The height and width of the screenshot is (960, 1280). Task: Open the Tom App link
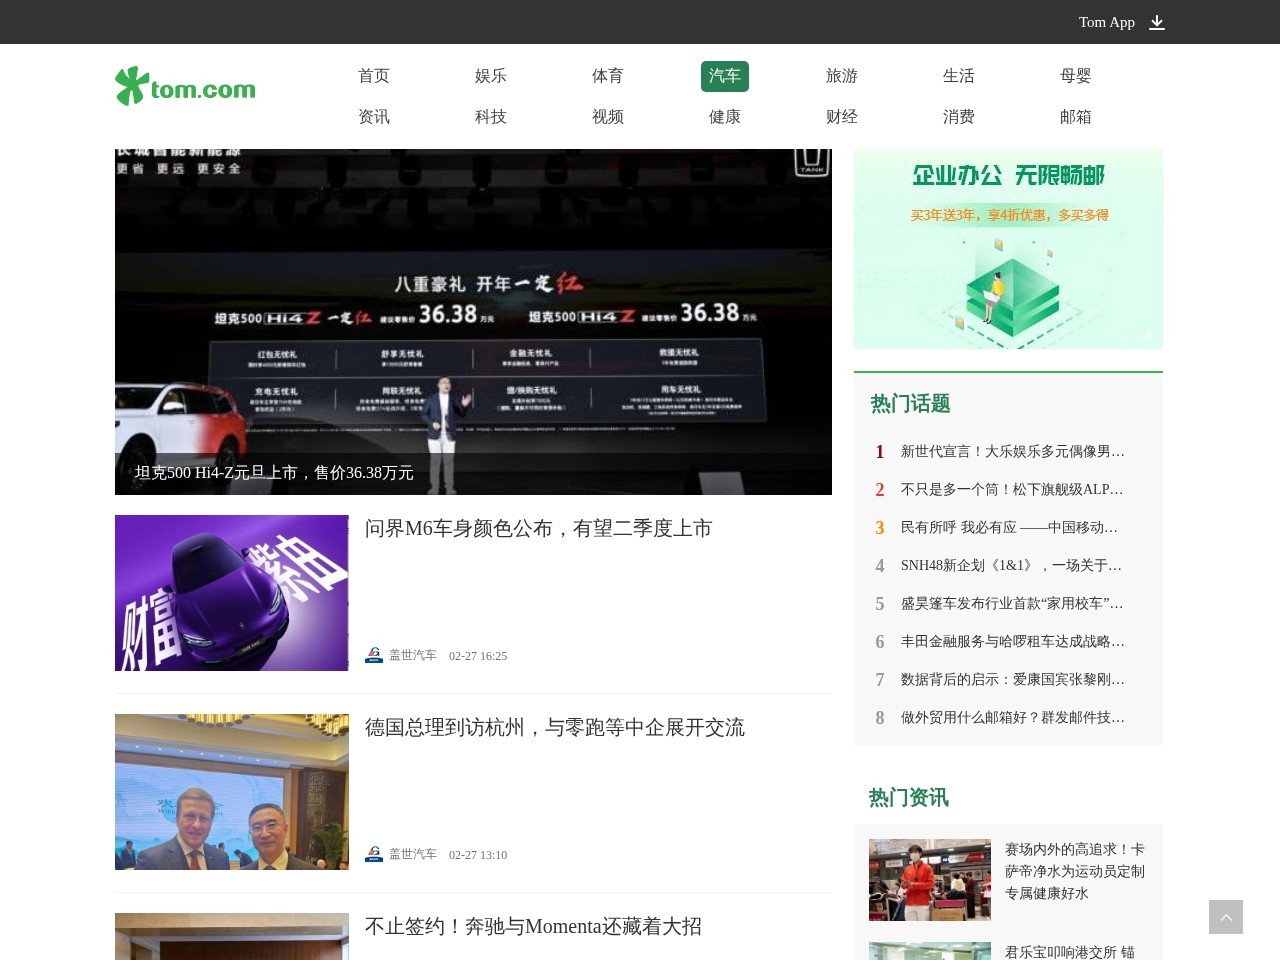pos(1106,22)
